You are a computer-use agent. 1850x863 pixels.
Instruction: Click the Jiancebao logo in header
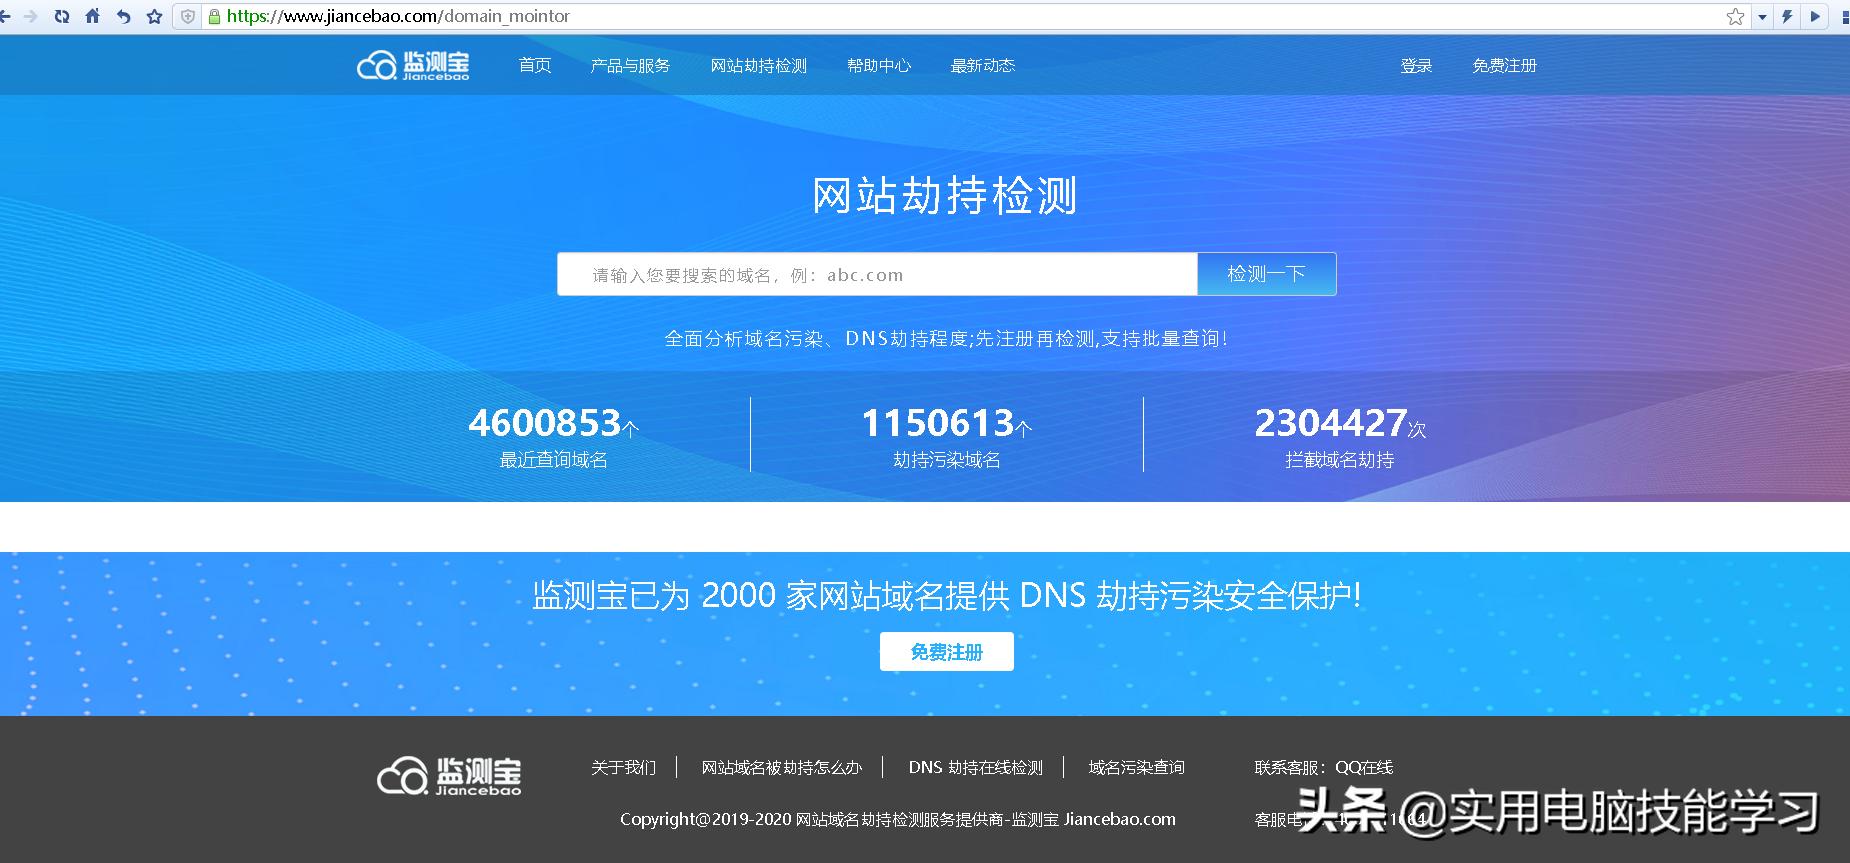pos(413,65)
